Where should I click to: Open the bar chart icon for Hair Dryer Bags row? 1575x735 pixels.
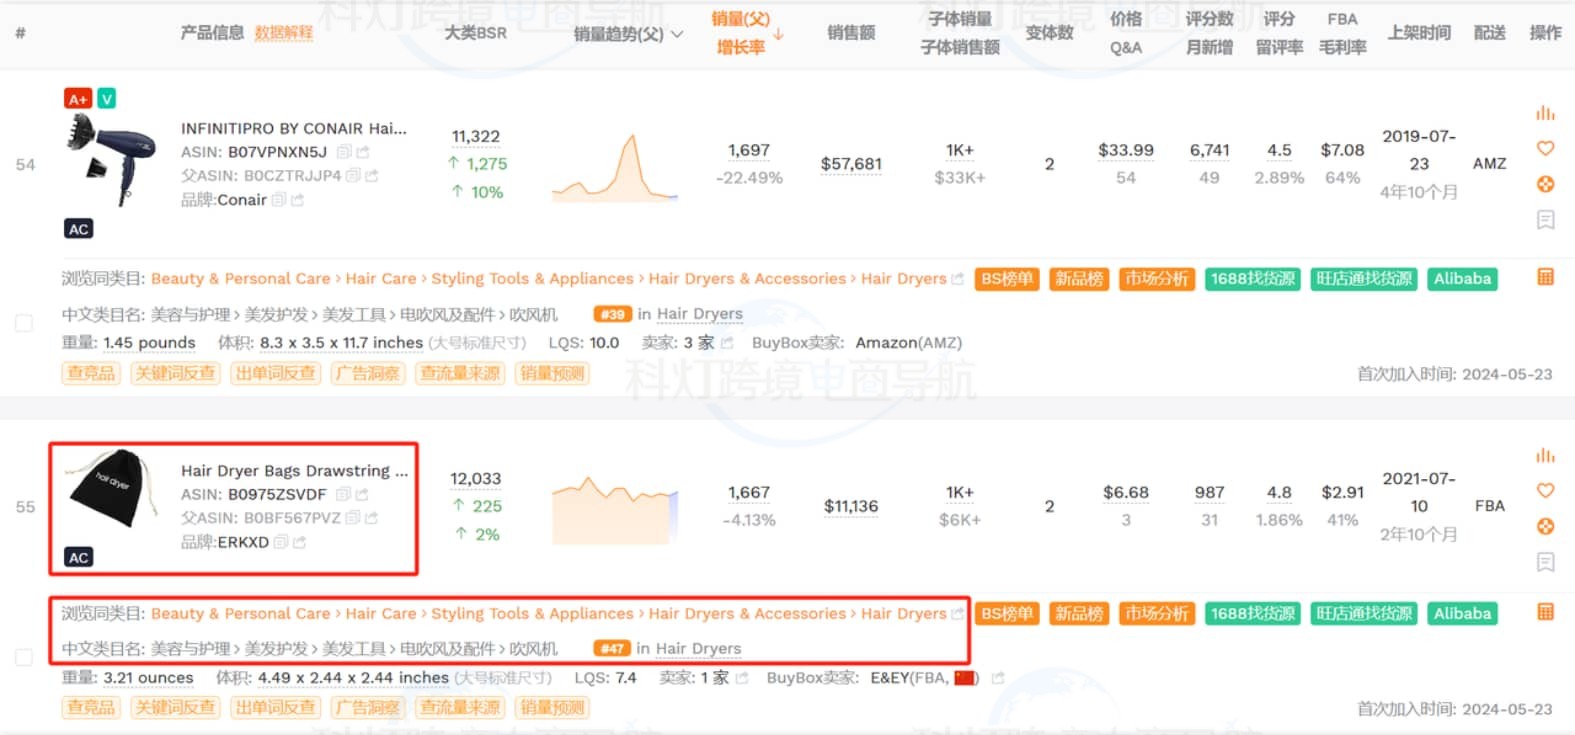tap(1545, 455)
